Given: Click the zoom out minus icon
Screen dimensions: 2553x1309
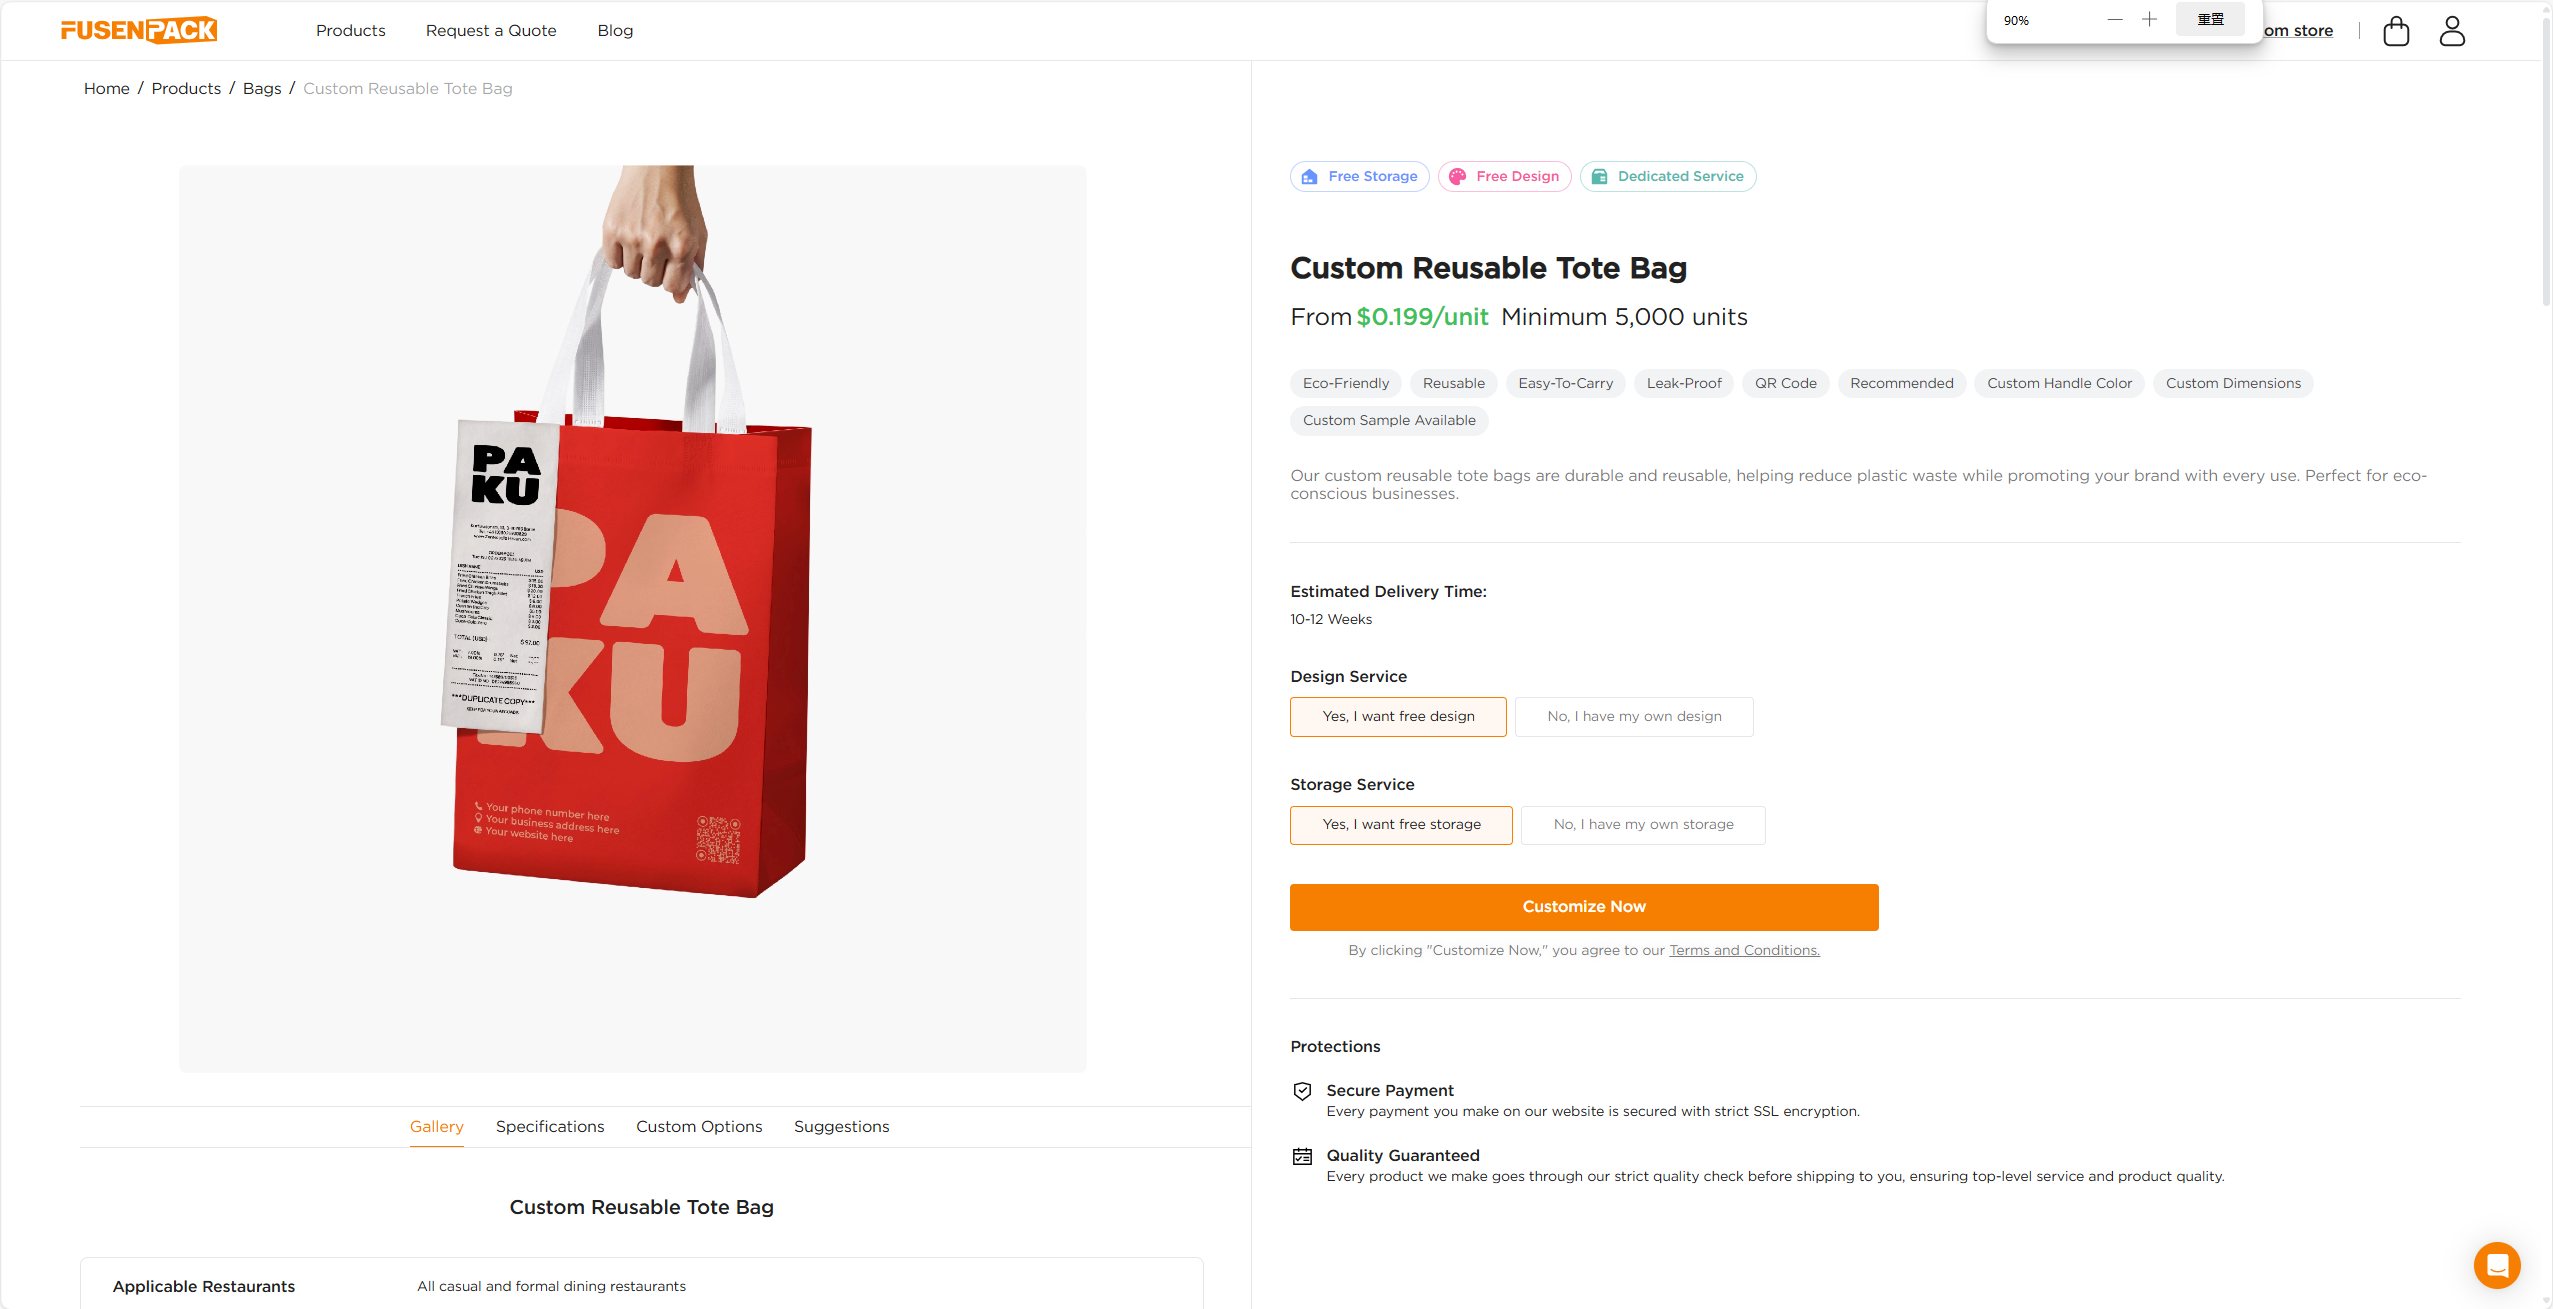Looking at the screenshot, I should (x=2114, y=19).
